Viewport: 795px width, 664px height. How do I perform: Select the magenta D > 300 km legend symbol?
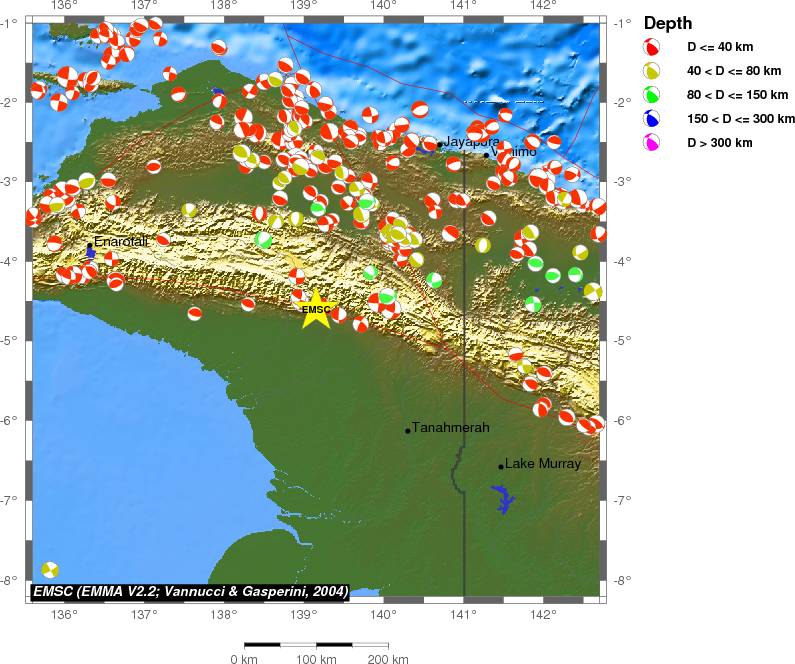pos(651,143)
